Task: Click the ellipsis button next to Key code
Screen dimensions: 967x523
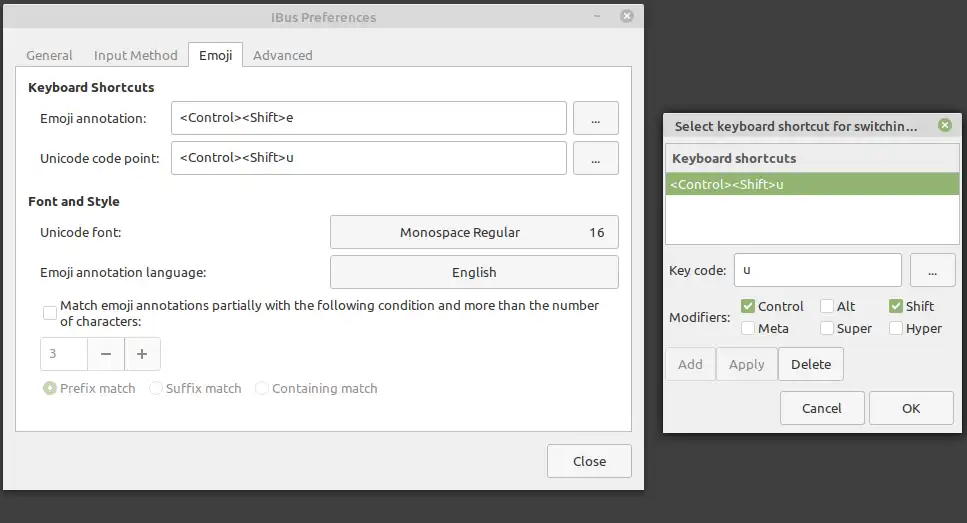Action: point(932,270)
